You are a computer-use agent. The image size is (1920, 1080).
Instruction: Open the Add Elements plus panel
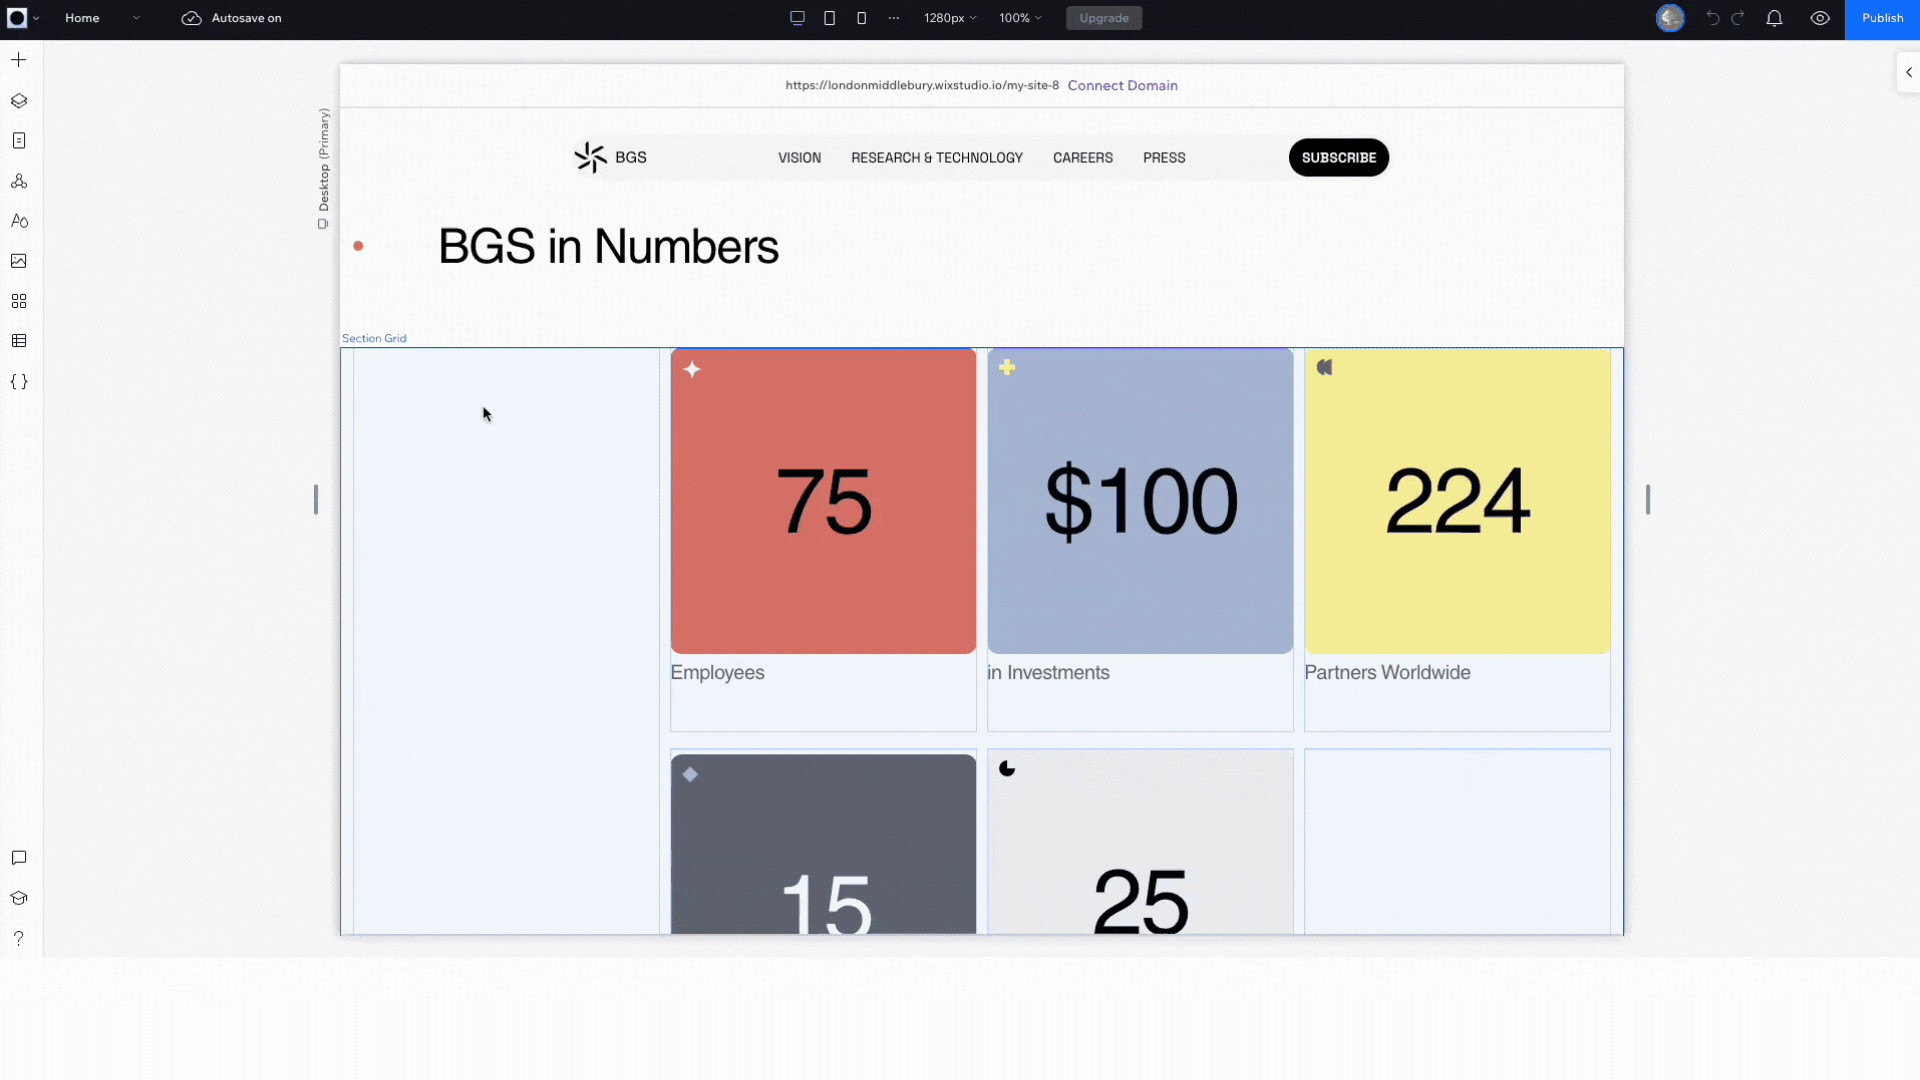(x=19, y=60)
